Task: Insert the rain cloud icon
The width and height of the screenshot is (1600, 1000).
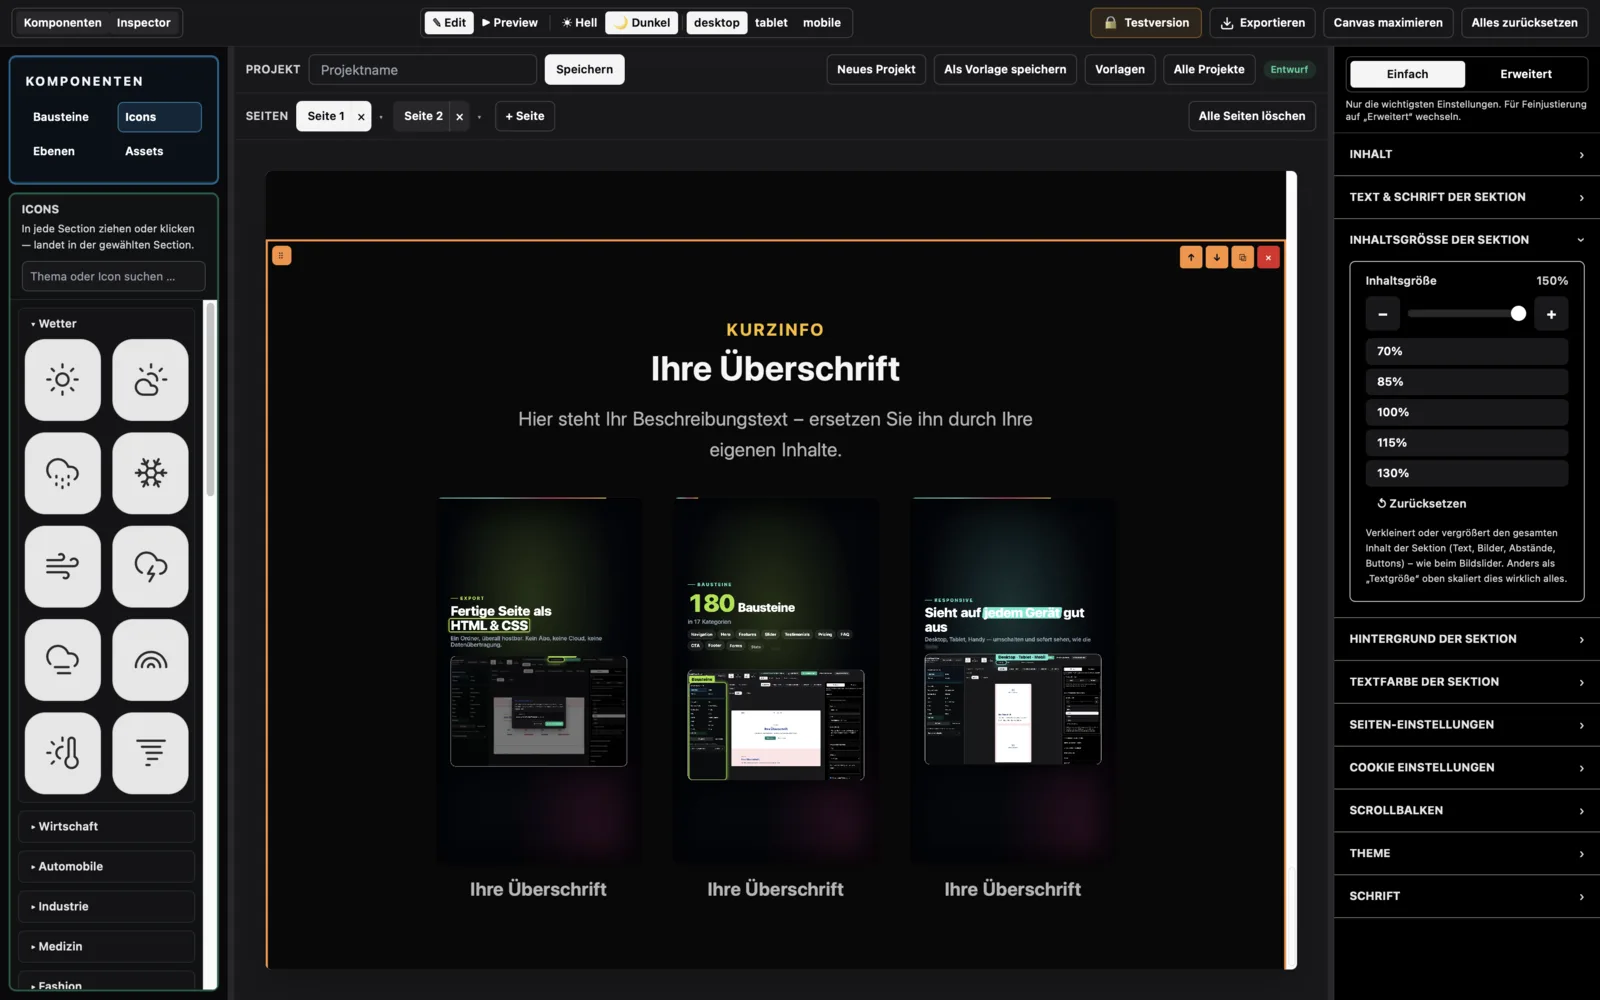Action: [x=62, y=473]
